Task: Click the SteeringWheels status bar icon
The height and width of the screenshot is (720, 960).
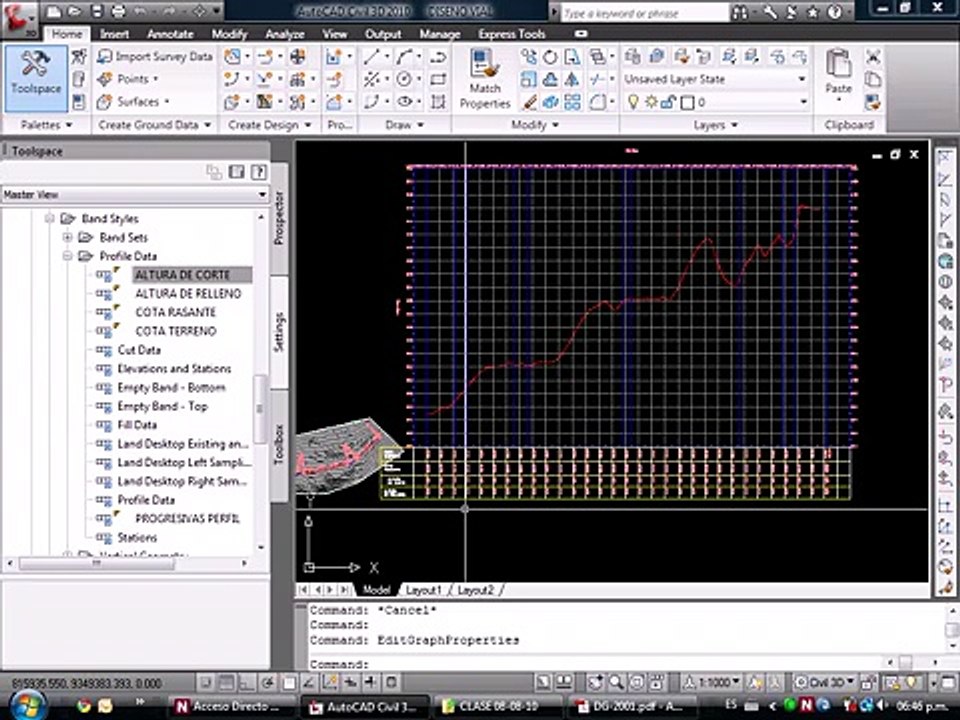Action: click(x=637, y=682)
